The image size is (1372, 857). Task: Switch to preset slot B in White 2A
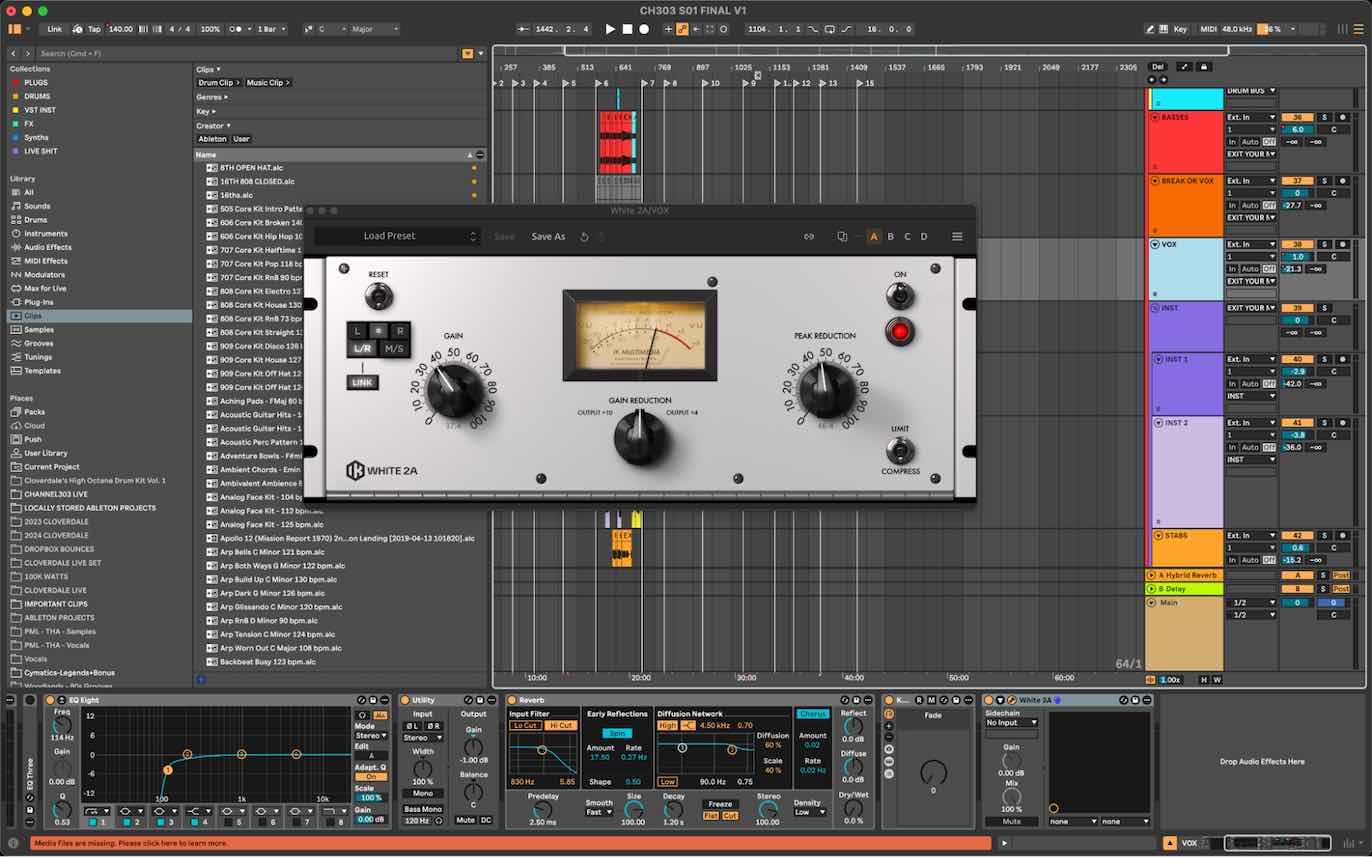(890, 237)
